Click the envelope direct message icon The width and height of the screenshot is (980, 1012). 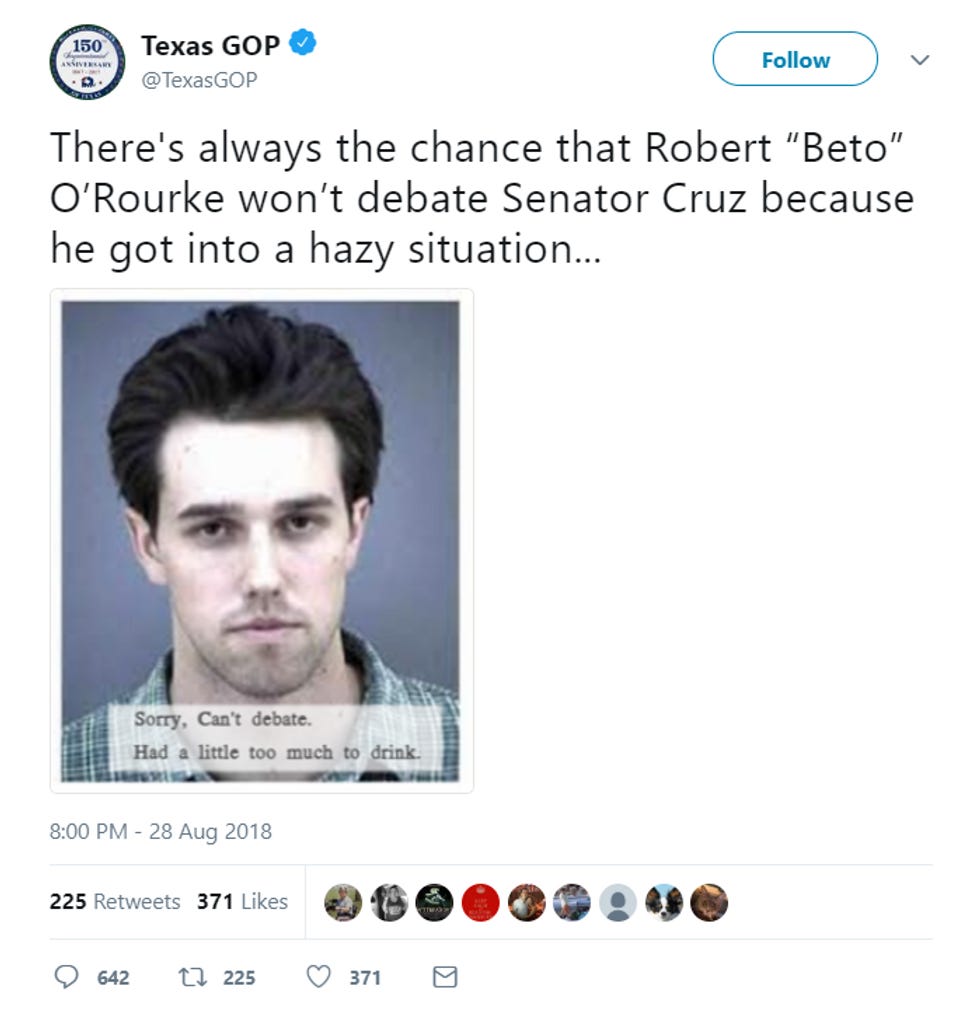point(445,977)
